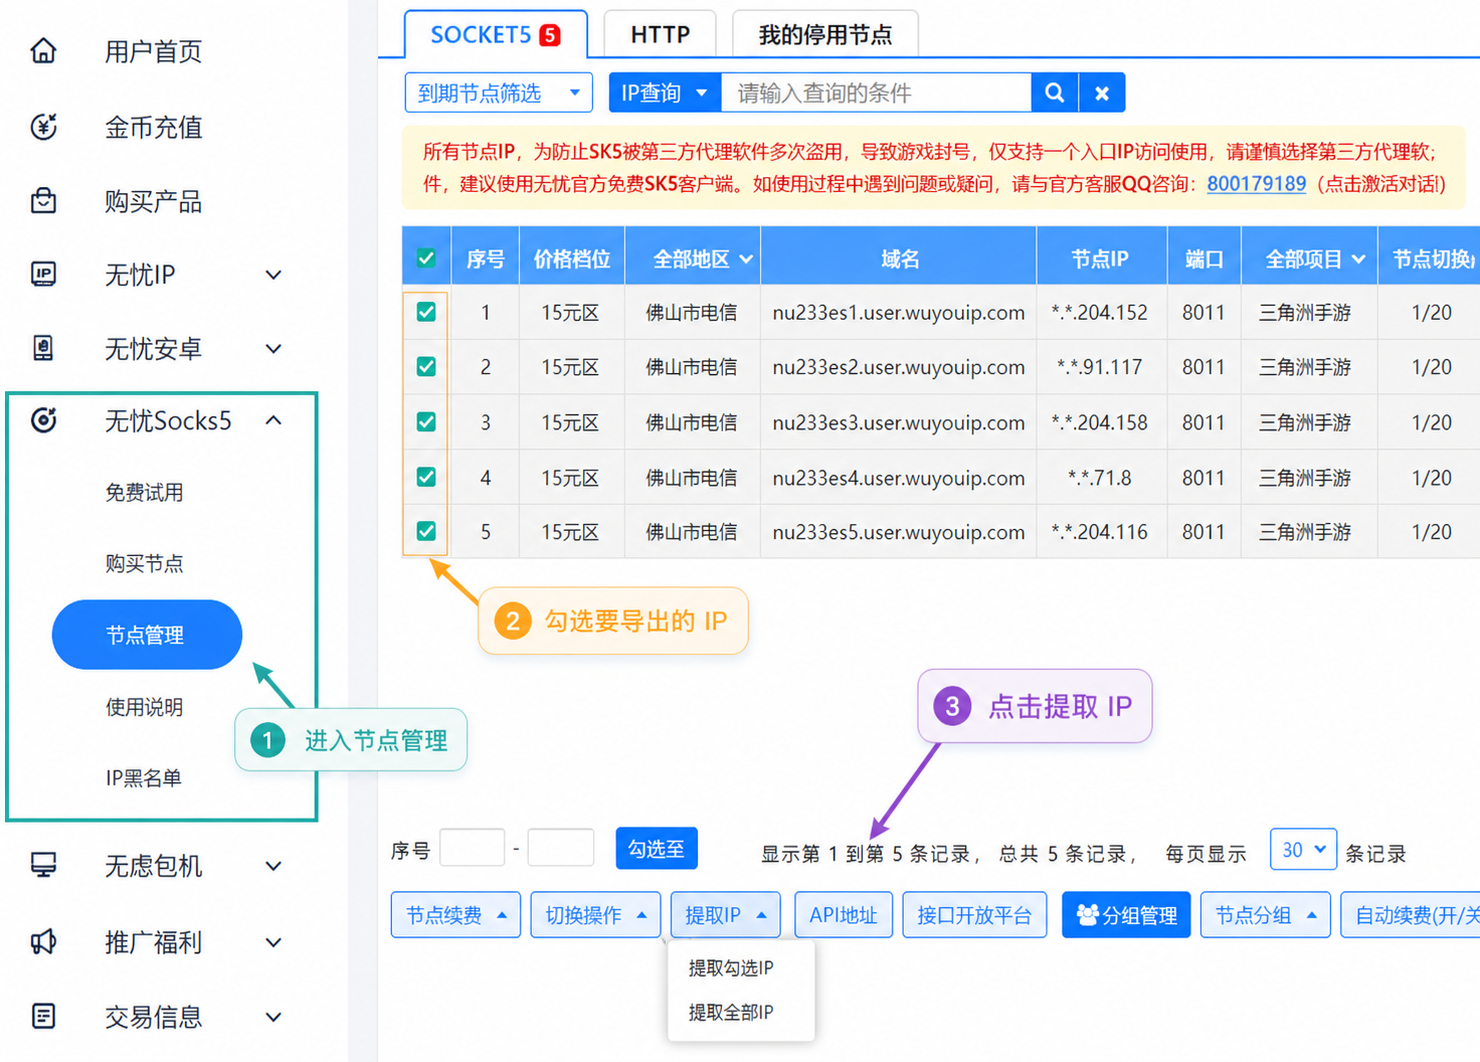Change the 30 records per page dropdown
Viewport: 1480px width, 1062px height.
click(x=1303, y=850)
